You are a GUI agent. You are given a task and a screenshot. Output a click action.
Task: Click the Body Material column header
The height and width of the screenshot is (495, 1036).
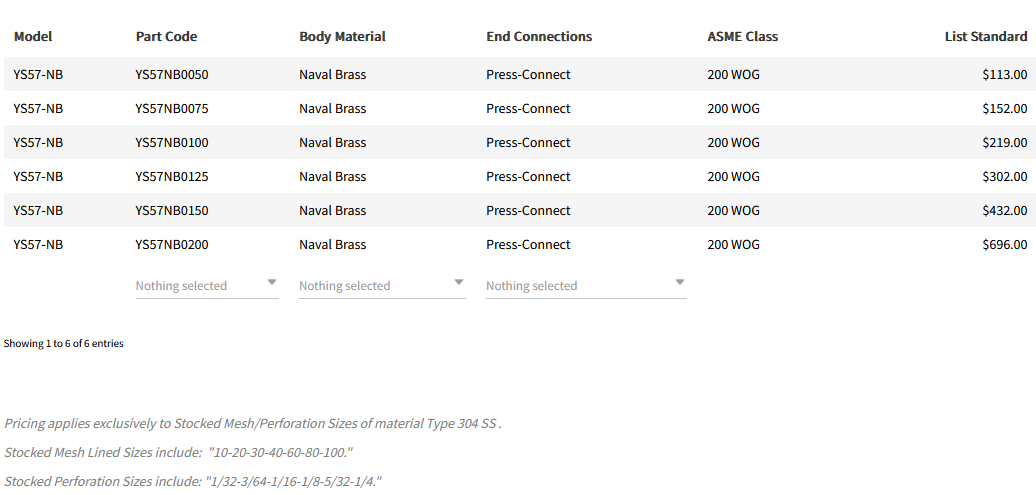click(x=342, y=37)
